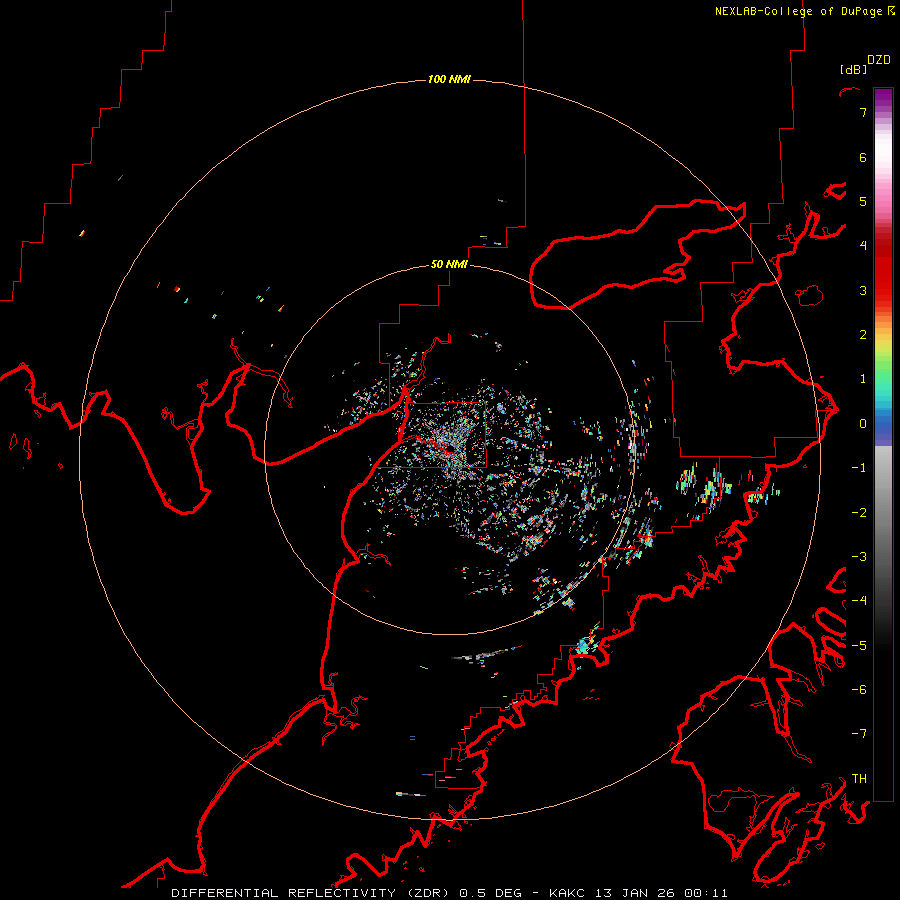Screen dimensions: 900x900
Task: Click the -4 value on the color scale
Action: tap(859, 601)
